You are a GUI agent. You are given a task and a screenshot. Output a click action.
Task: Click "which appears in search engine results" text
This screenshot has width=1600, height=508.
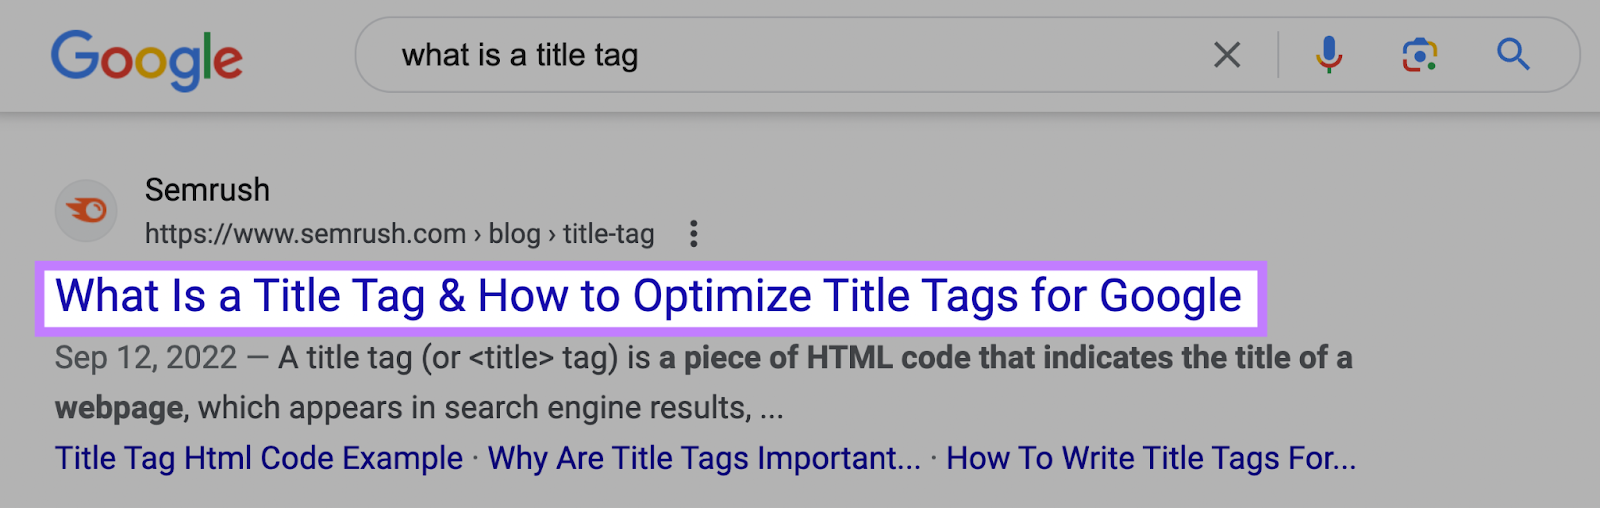click(x=474, y=408)
